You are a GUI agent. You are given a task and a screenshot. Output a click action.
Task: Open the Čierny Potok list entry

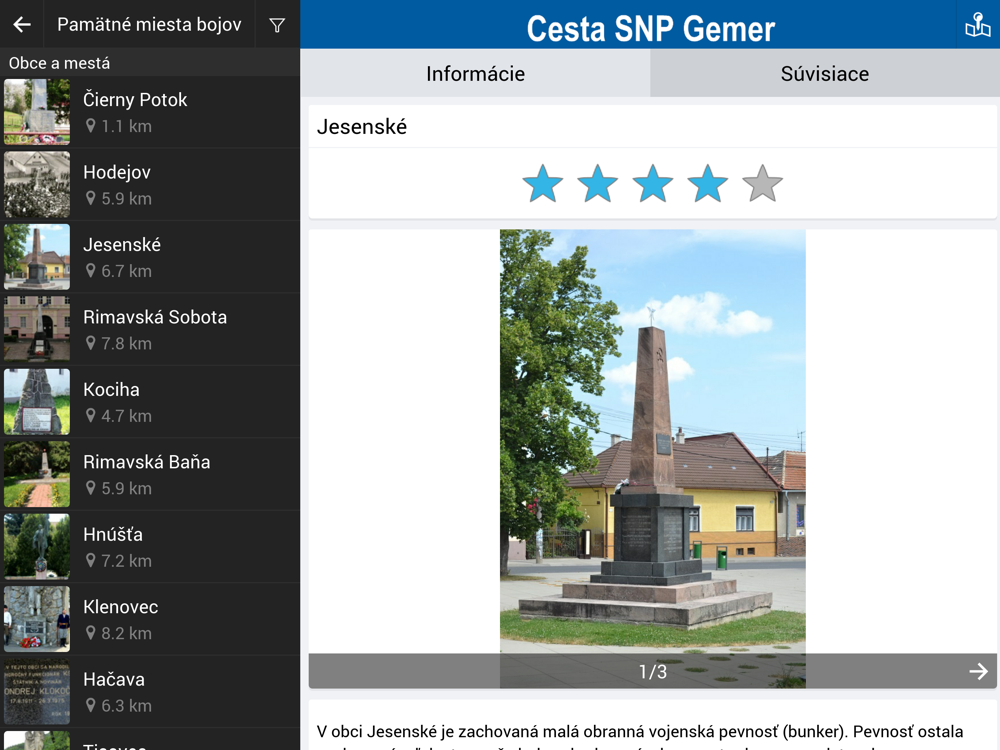click(150, 112)
